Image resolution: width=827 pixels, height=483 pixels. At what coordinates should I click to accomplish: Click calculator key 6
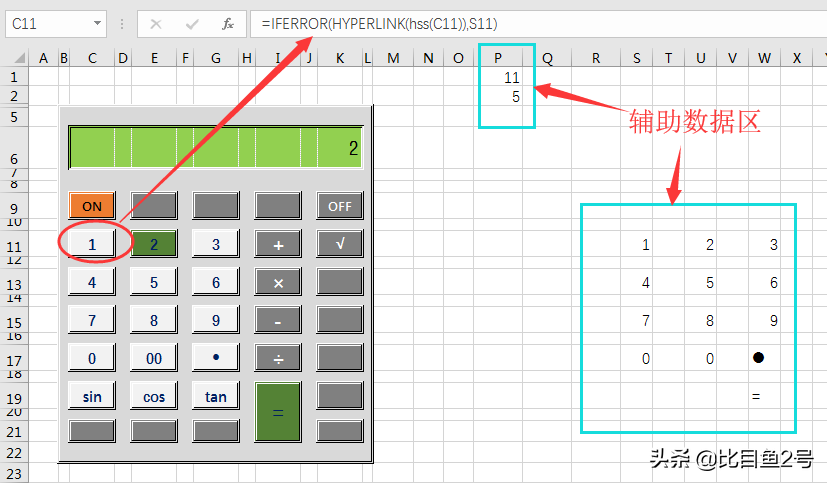point(216,282)
